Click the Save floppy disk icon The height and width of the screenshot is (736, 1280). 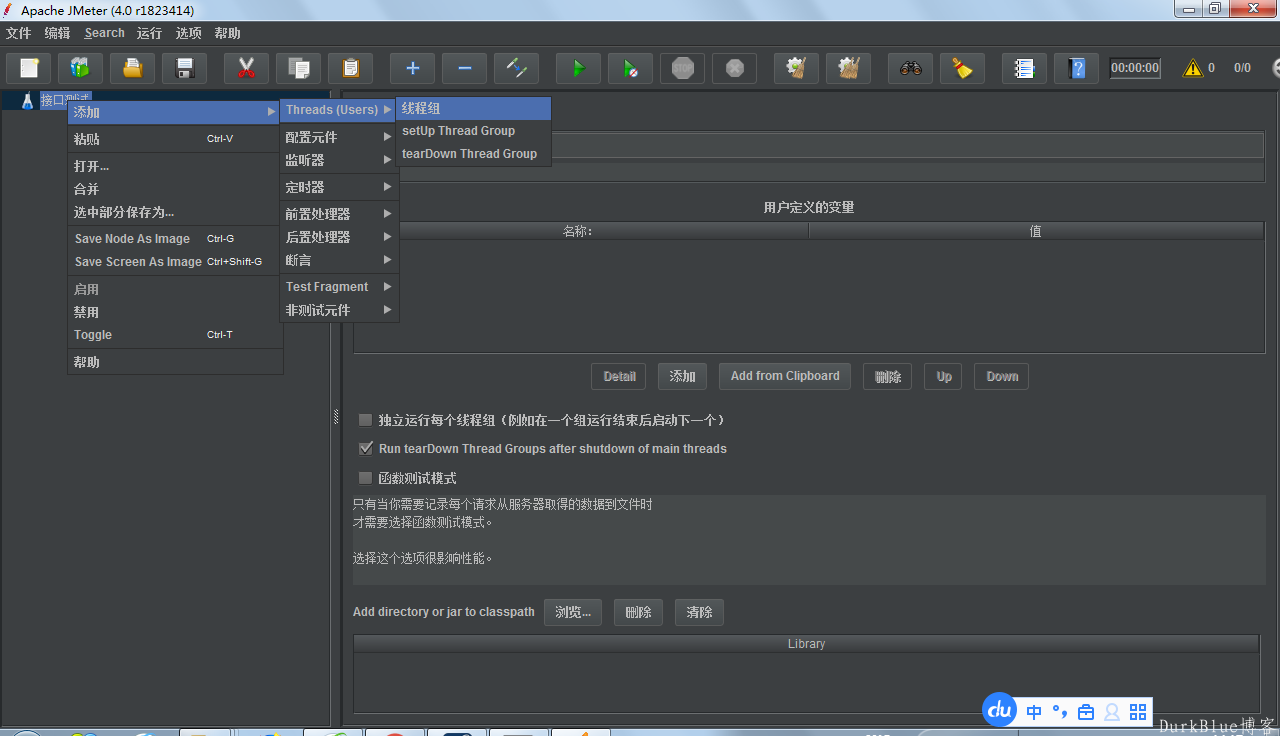click(184, 68)
